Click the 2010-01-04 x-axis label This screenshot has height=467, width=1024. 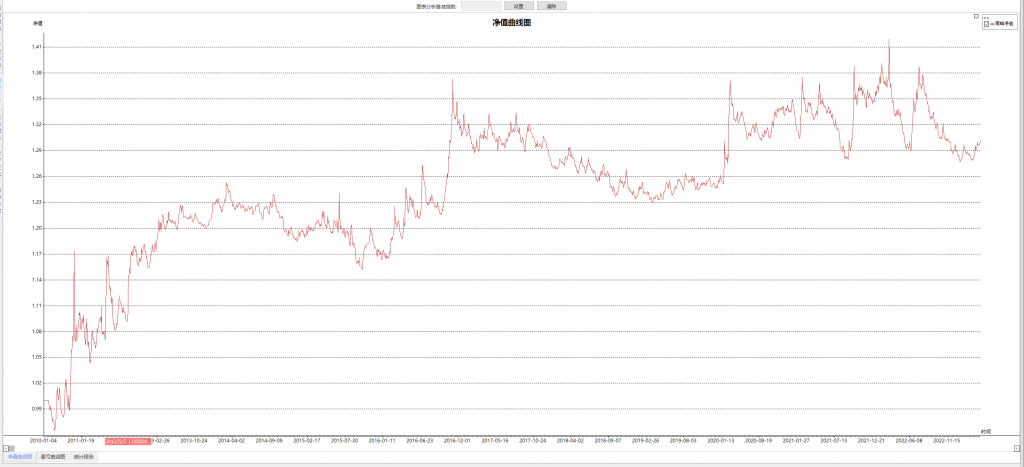click(x=43, y=440)
